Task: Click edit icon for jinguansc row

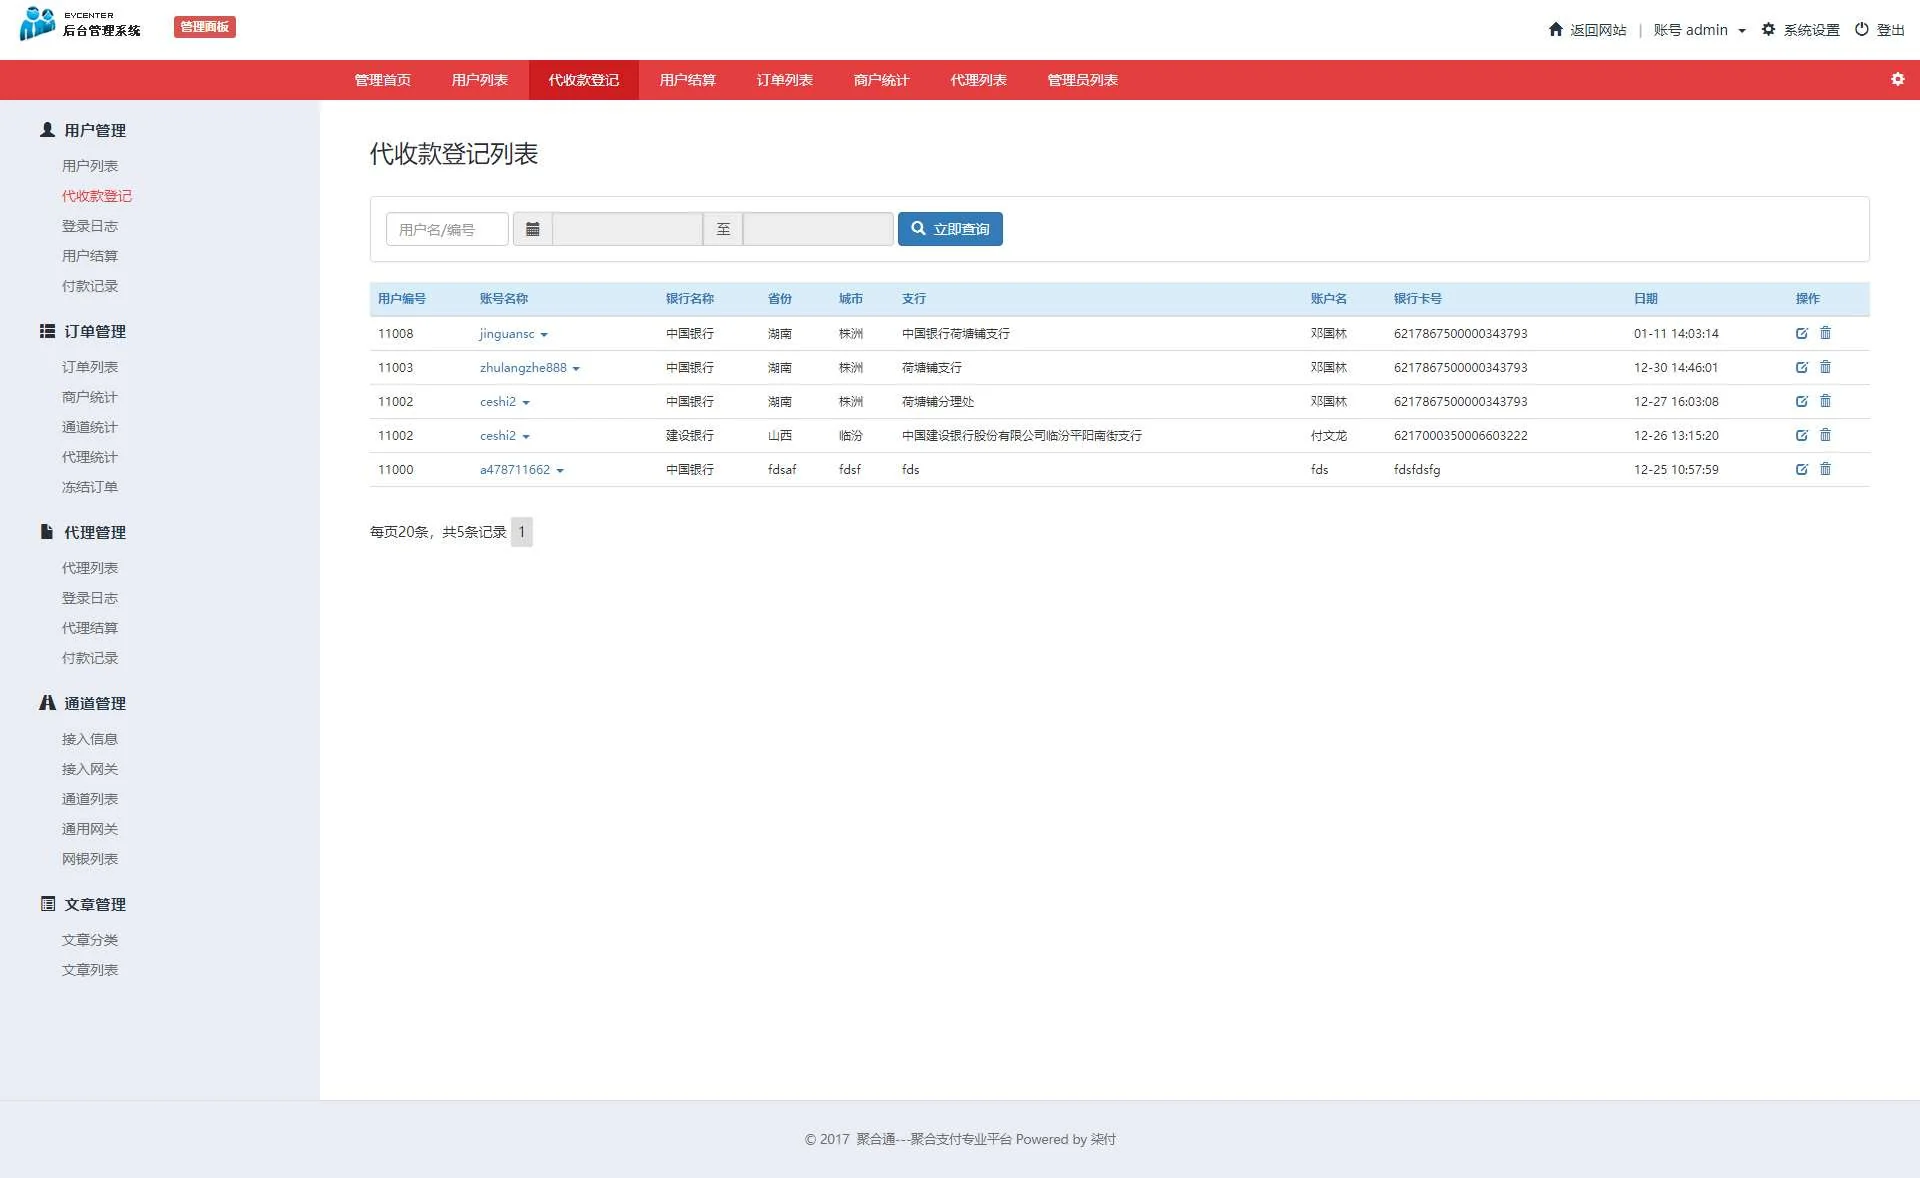Action: 1801,333
